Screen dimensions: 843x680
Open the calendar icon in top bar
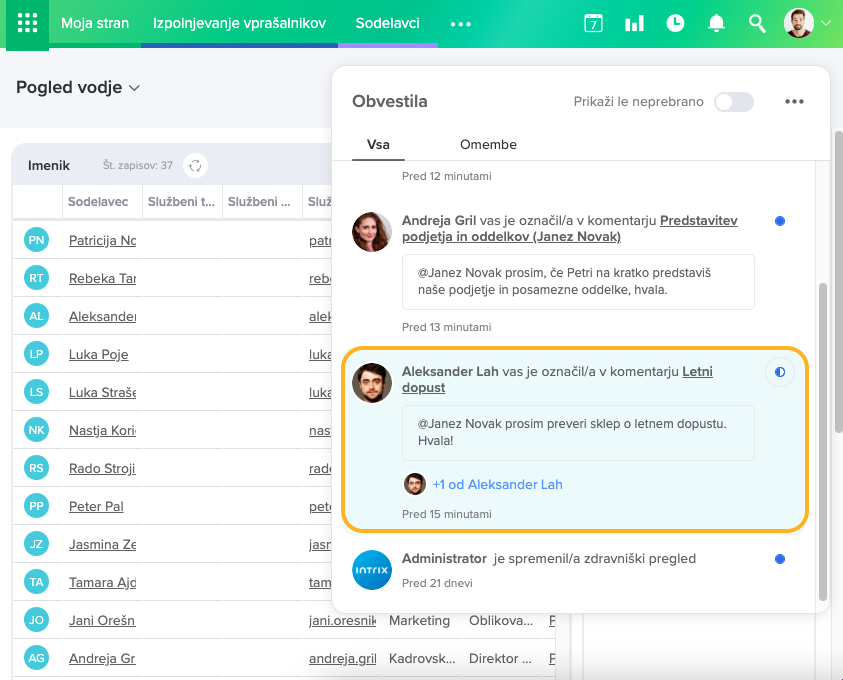click(x=593, y=23)
